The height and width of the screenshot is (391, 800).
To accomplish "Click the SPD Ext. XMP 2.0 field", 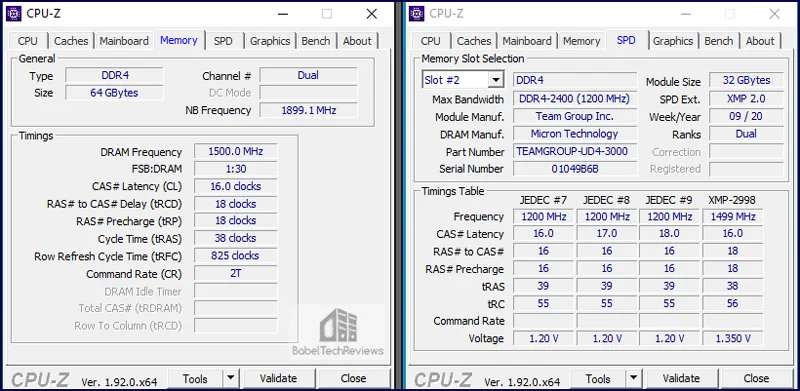I will tap(746, 99).
